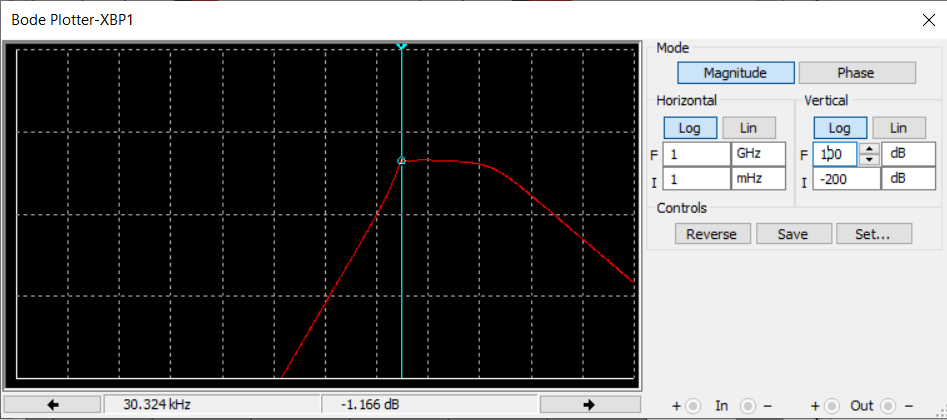Set horizontal axis to Lin
The width and height of the screenshot is (947, 420).
749,128
